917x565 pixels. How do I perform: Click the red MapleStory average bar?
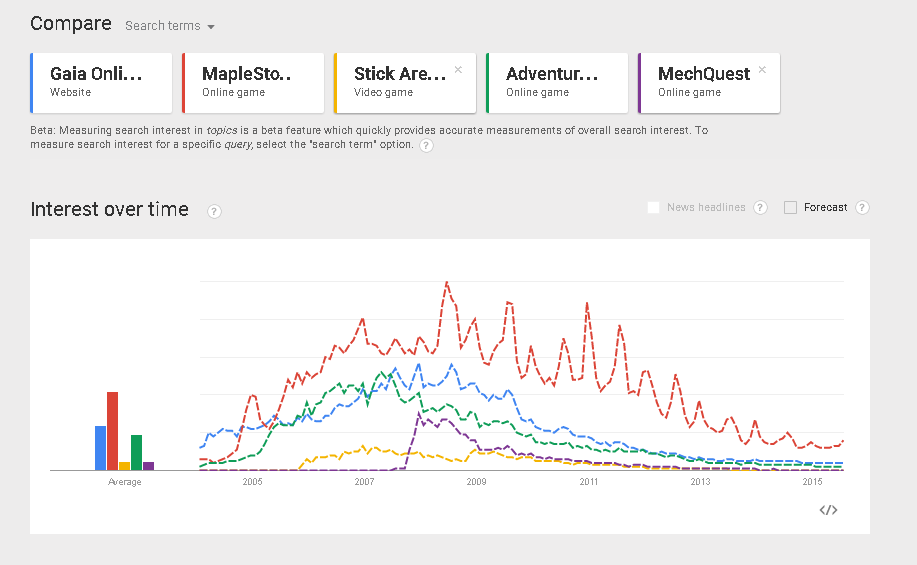(113, 431)
